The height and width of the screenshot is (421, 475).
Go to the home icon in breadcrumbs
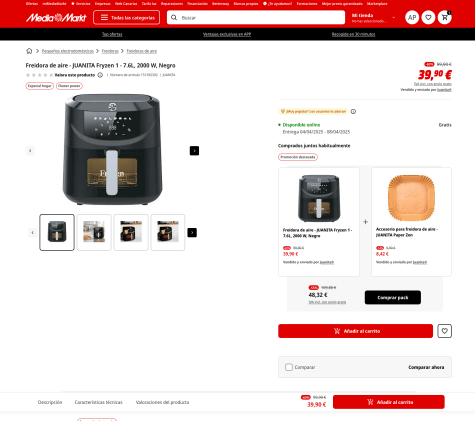point(29,51)
